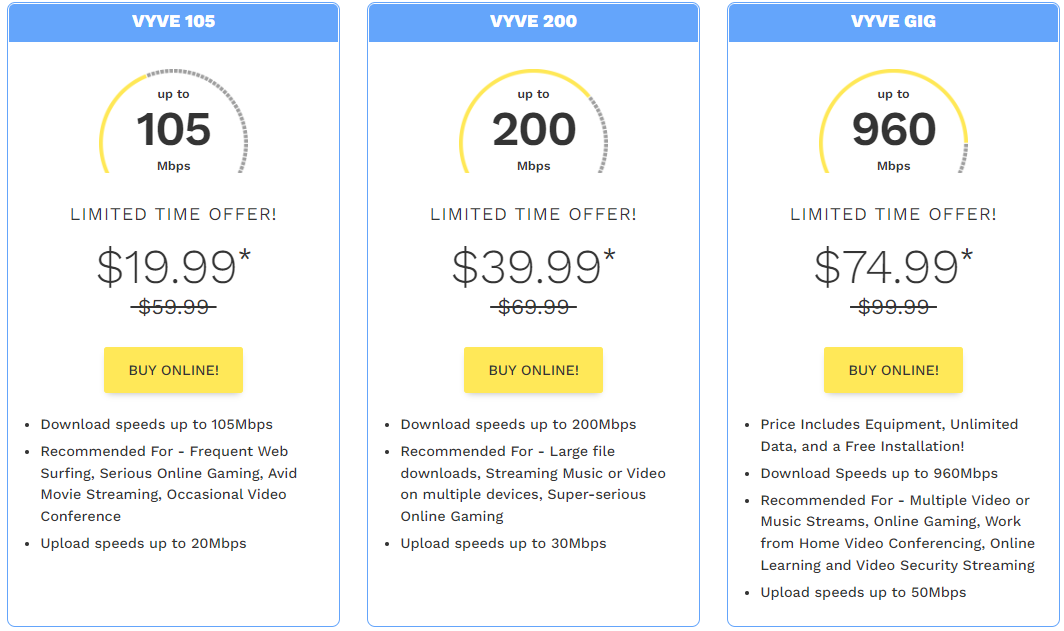Select the VYVE 200 header banner
Viewport: 1064px width, 631px height.
pyautogui.click(x=533, y=21)
